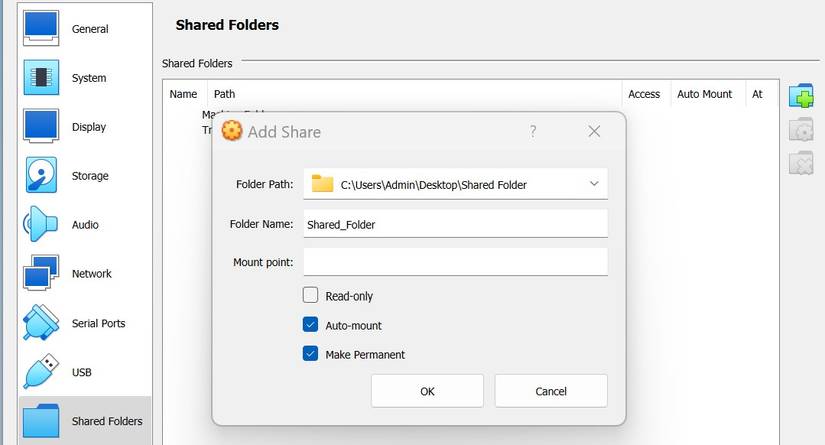Select the Shared Folders category
Viewport: 825px width, 445px height.
(85, 421)
